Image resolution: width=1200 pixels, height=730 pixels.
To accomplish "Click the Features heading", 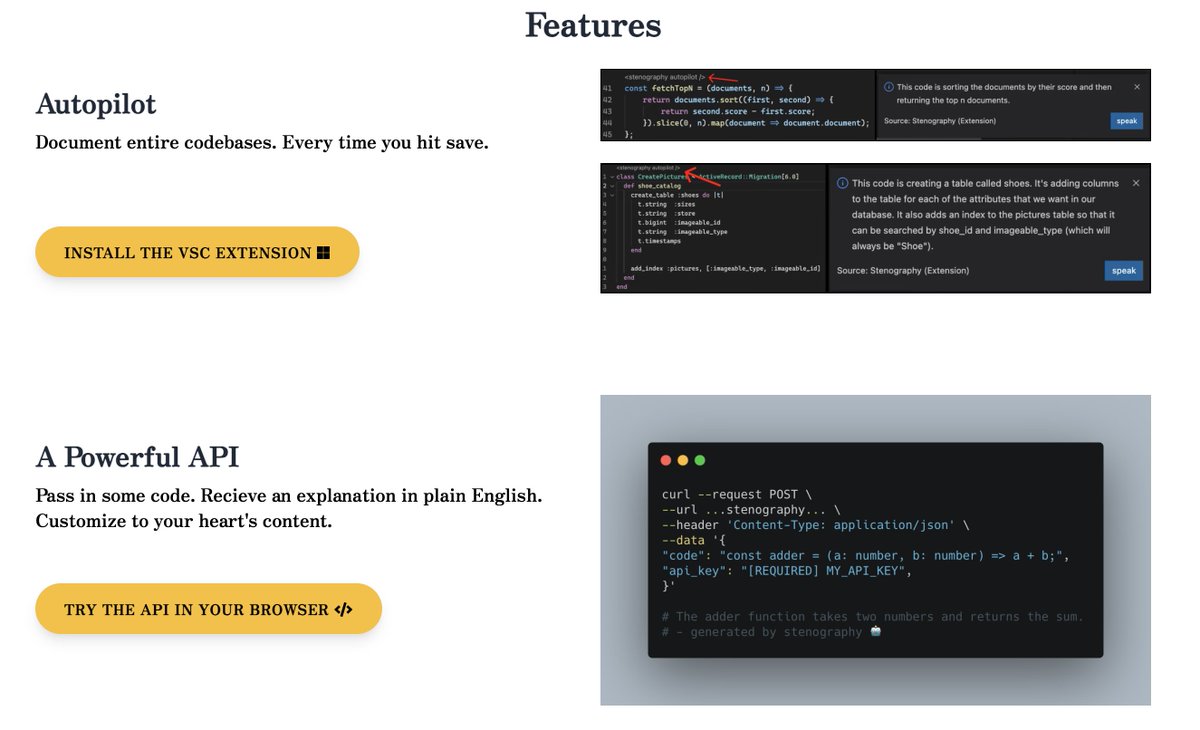I will 593,25.
